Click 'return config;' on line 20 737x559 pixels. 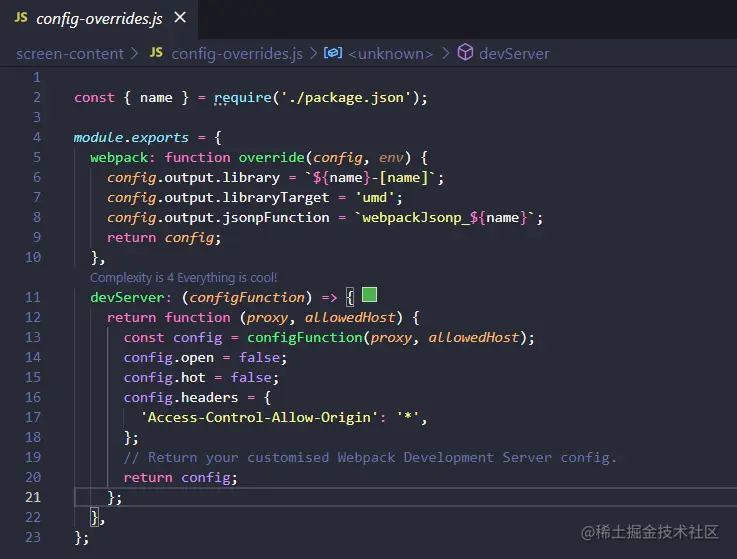pos(180,478)
